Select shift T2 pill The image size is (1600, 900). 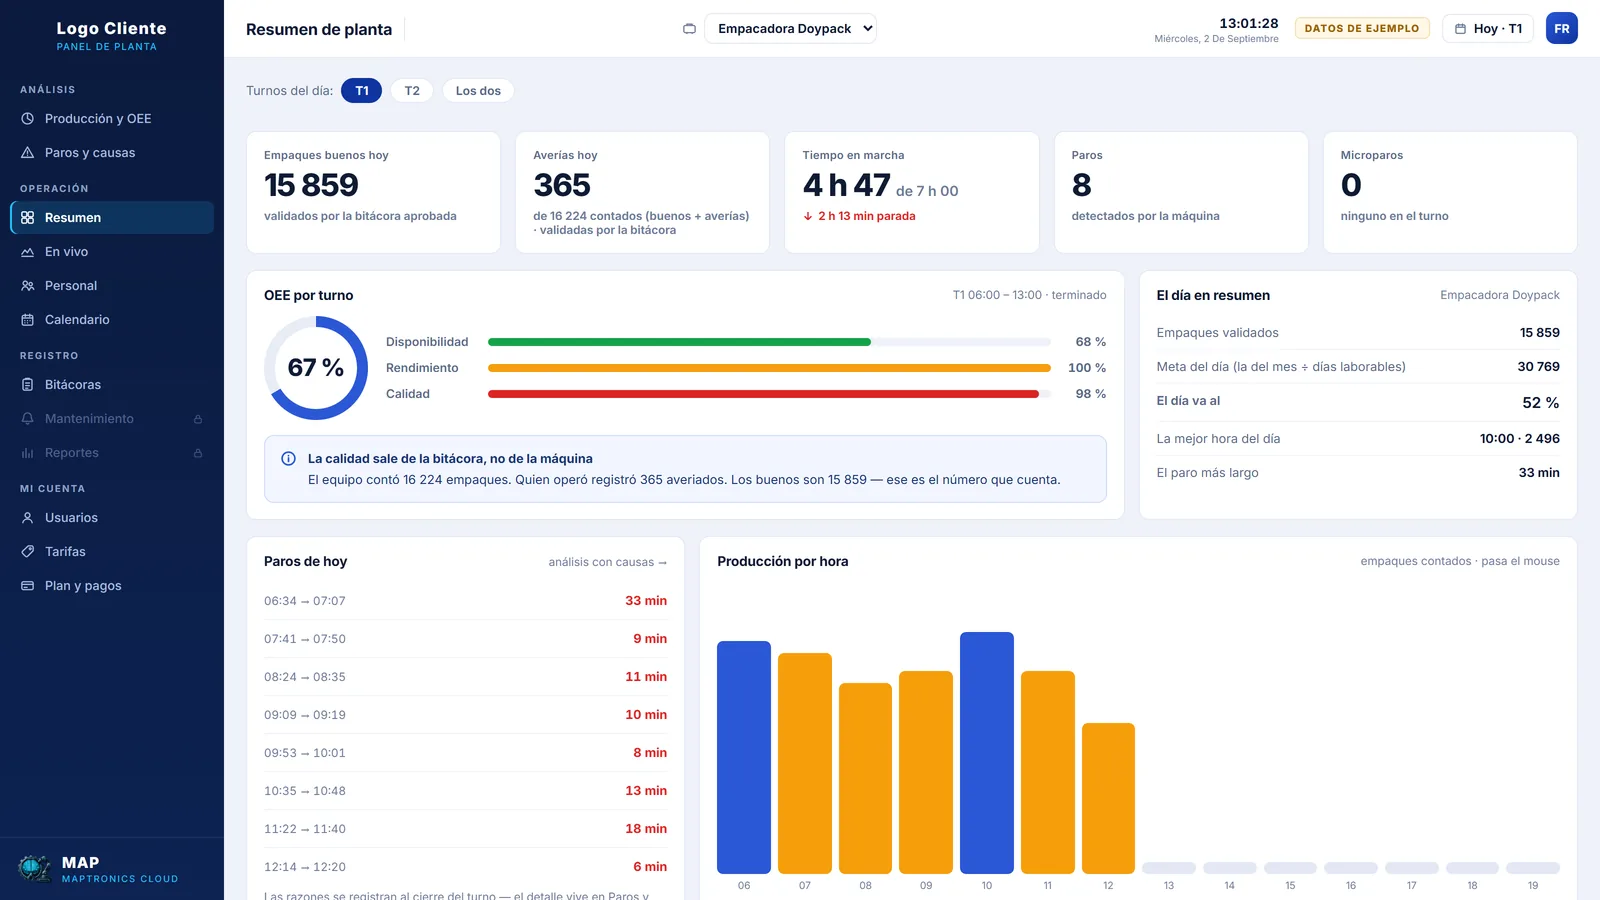pos(412,91)
